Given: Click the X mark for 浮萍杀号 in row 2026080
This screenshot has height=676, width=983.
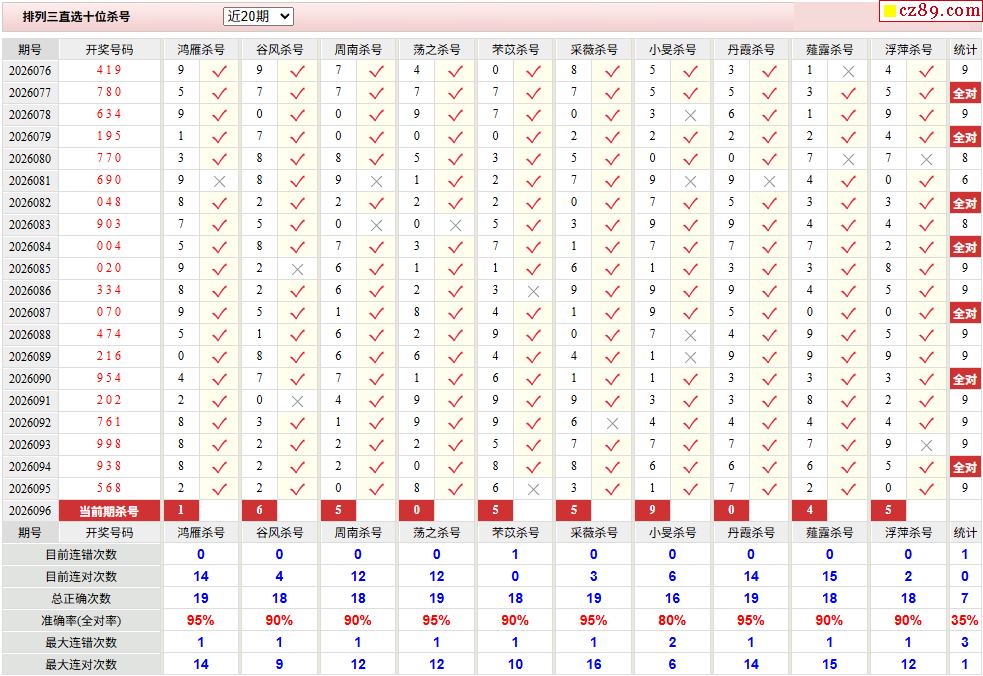Looking at the screenshot, I should tap(927, 159).
